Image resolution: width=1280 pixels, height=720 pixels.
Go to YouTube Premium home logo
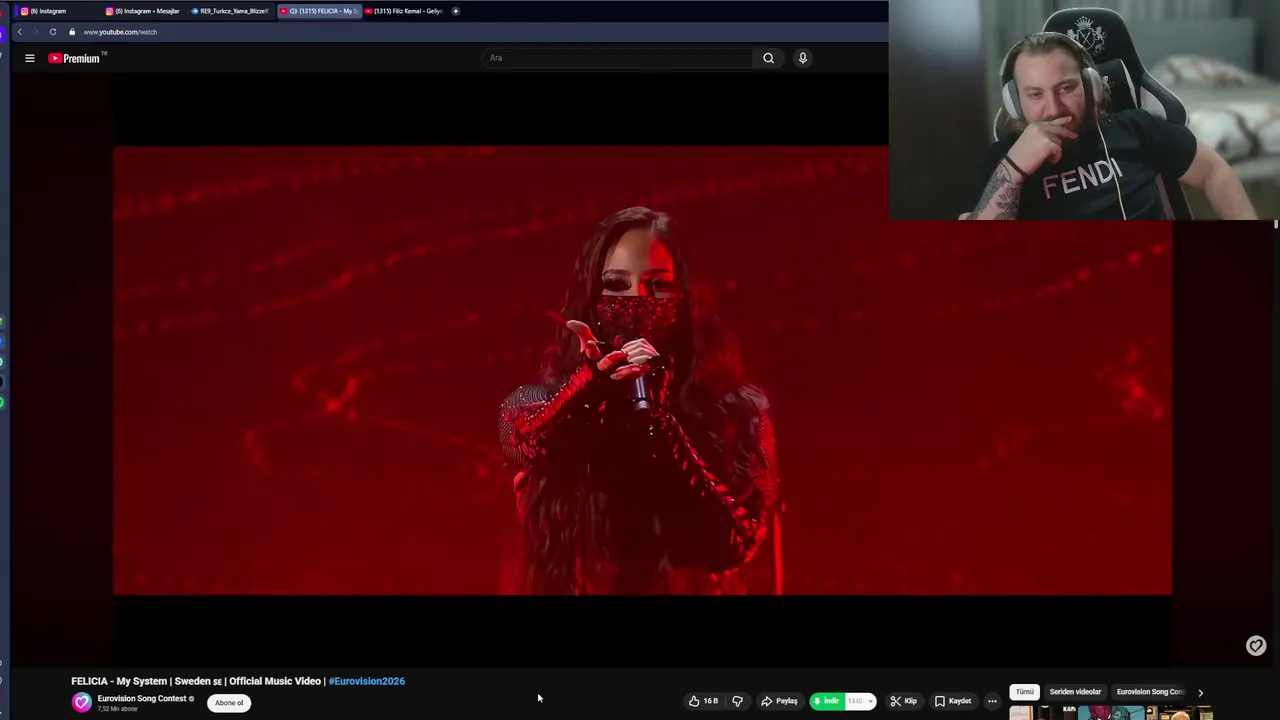pyautogui.click(x=75, y=58)
